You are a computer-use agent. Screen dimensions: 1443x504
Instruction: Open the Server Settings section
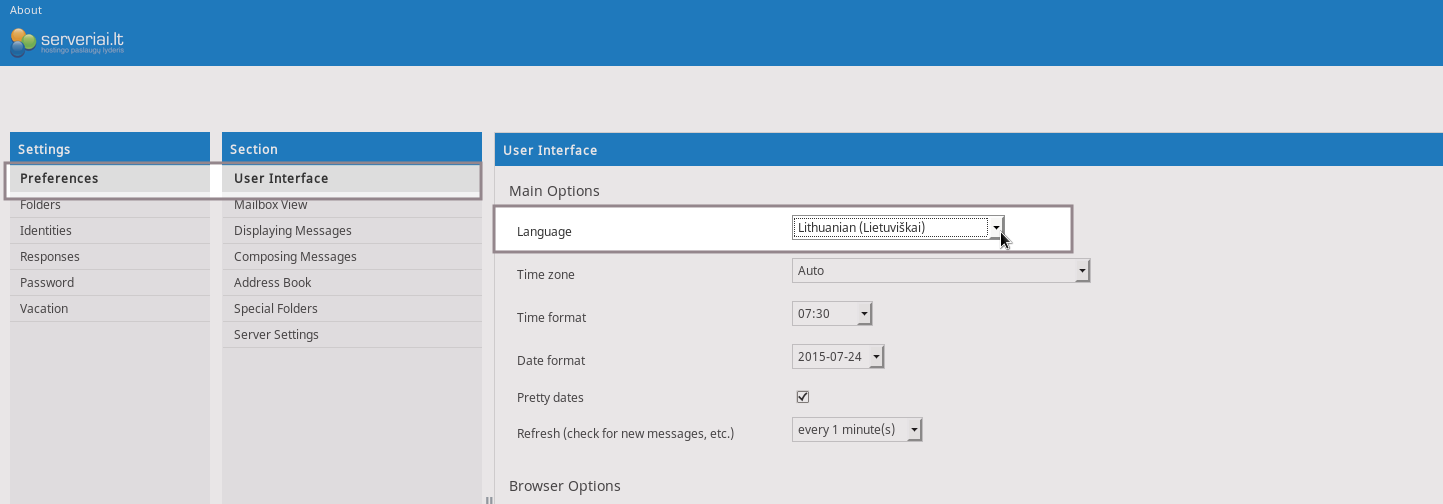(x=276, y=335)
